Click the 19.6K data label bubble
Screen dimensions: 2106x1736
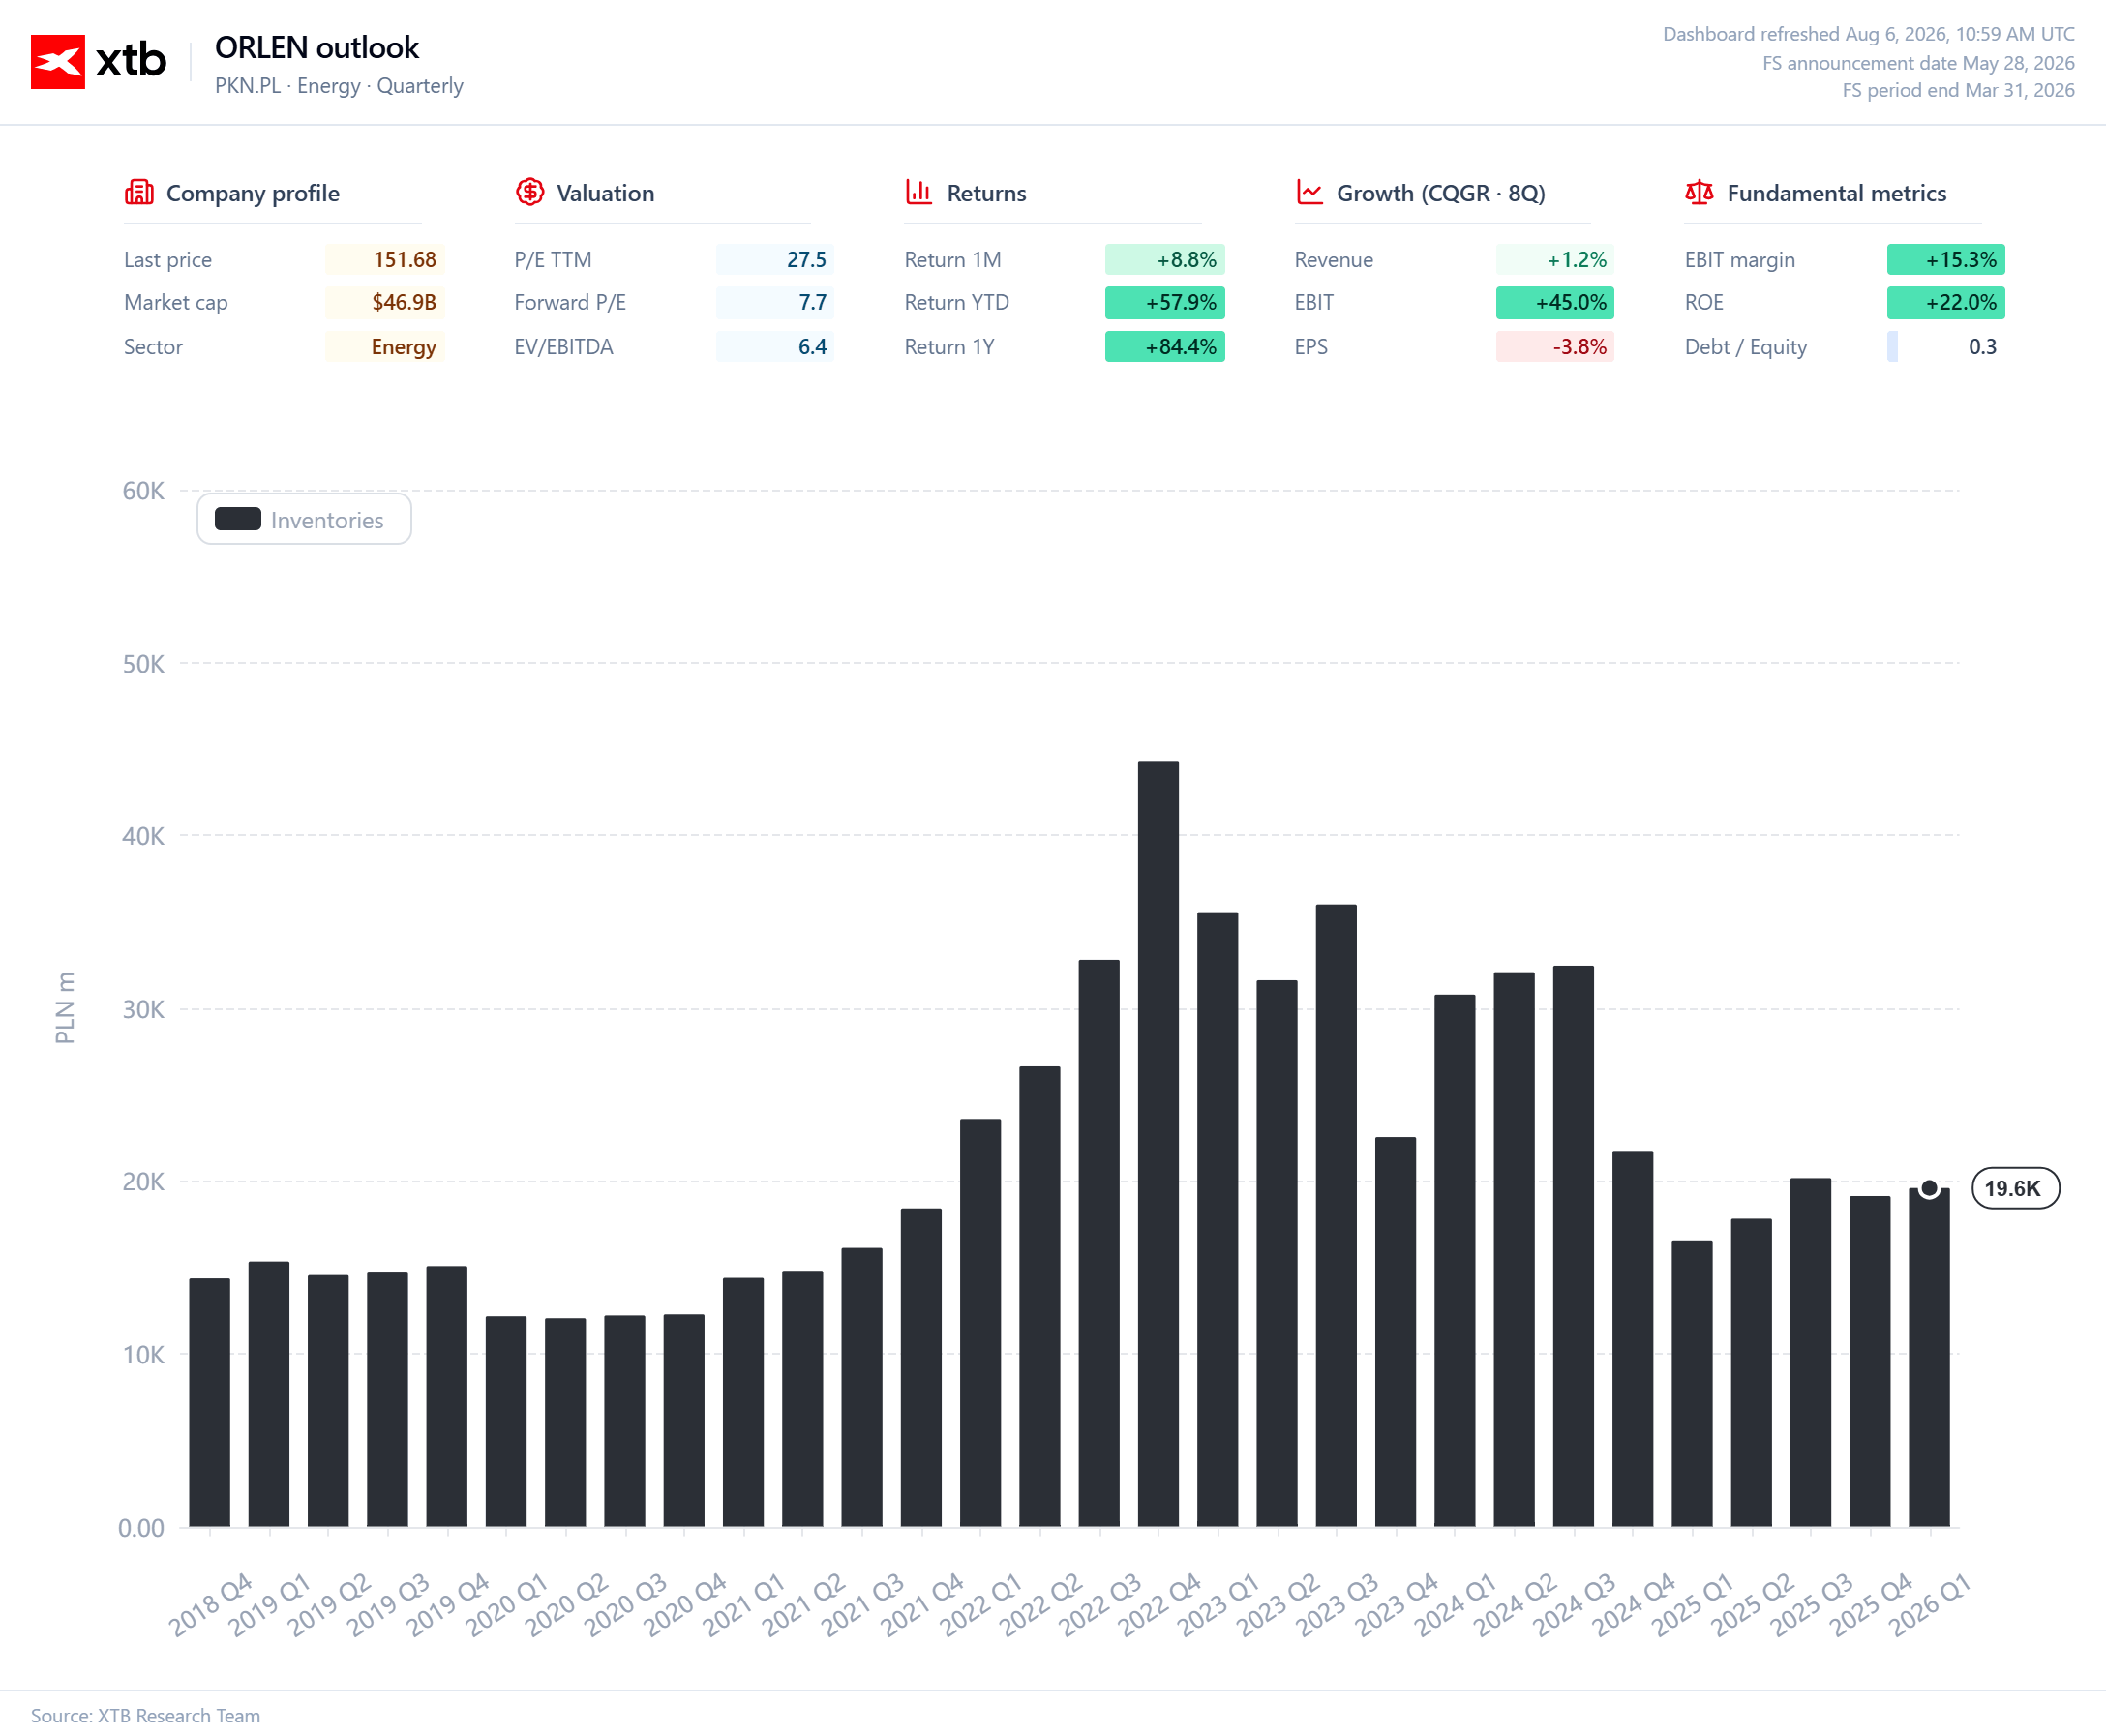[2014, 1188]
